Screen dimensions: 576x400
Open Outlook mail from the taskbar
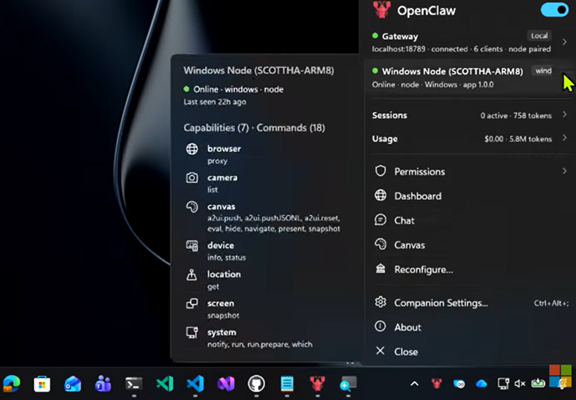[72, 384]
